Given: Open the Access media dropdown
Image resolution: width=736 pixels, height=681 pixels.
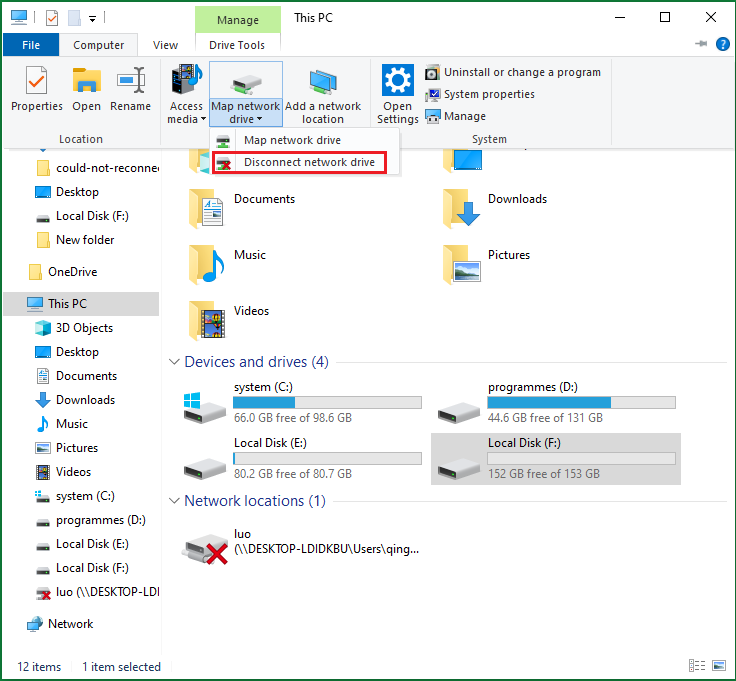Looking at the screenshot, I should (x=186, y=93).
